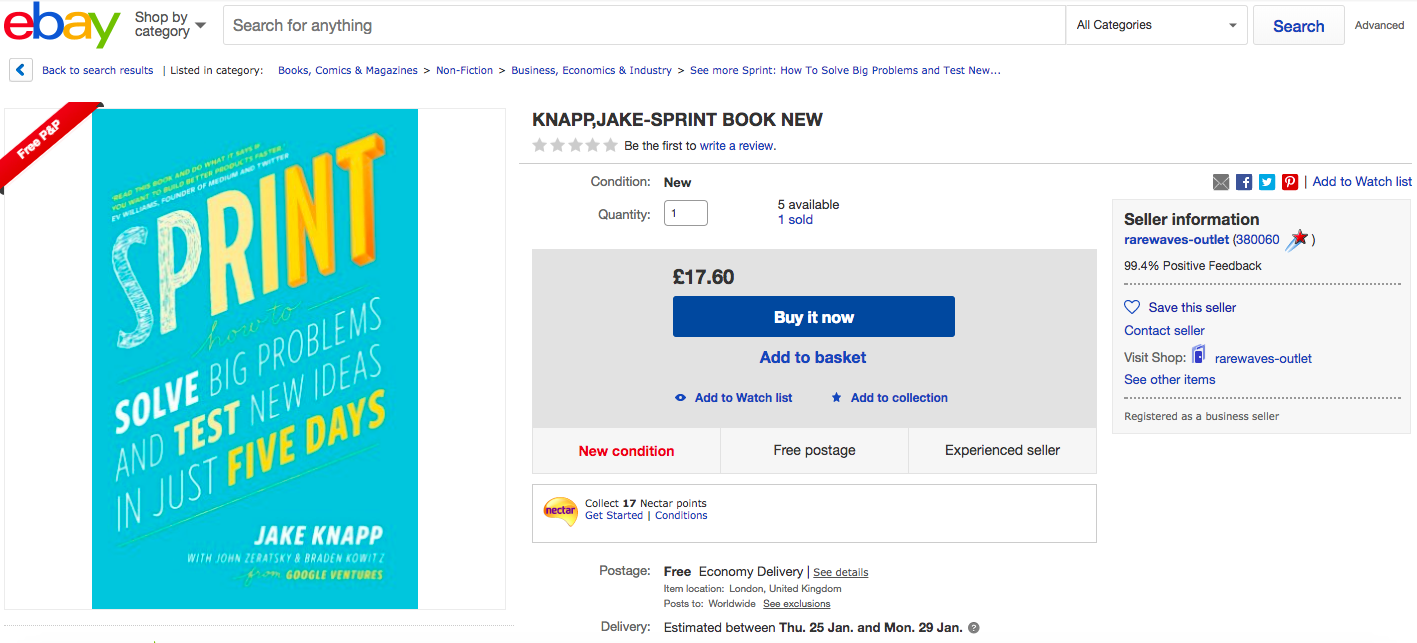Share the listing on Facebook
Viewport: 1417px width, 643px height.
point(1244,182)
